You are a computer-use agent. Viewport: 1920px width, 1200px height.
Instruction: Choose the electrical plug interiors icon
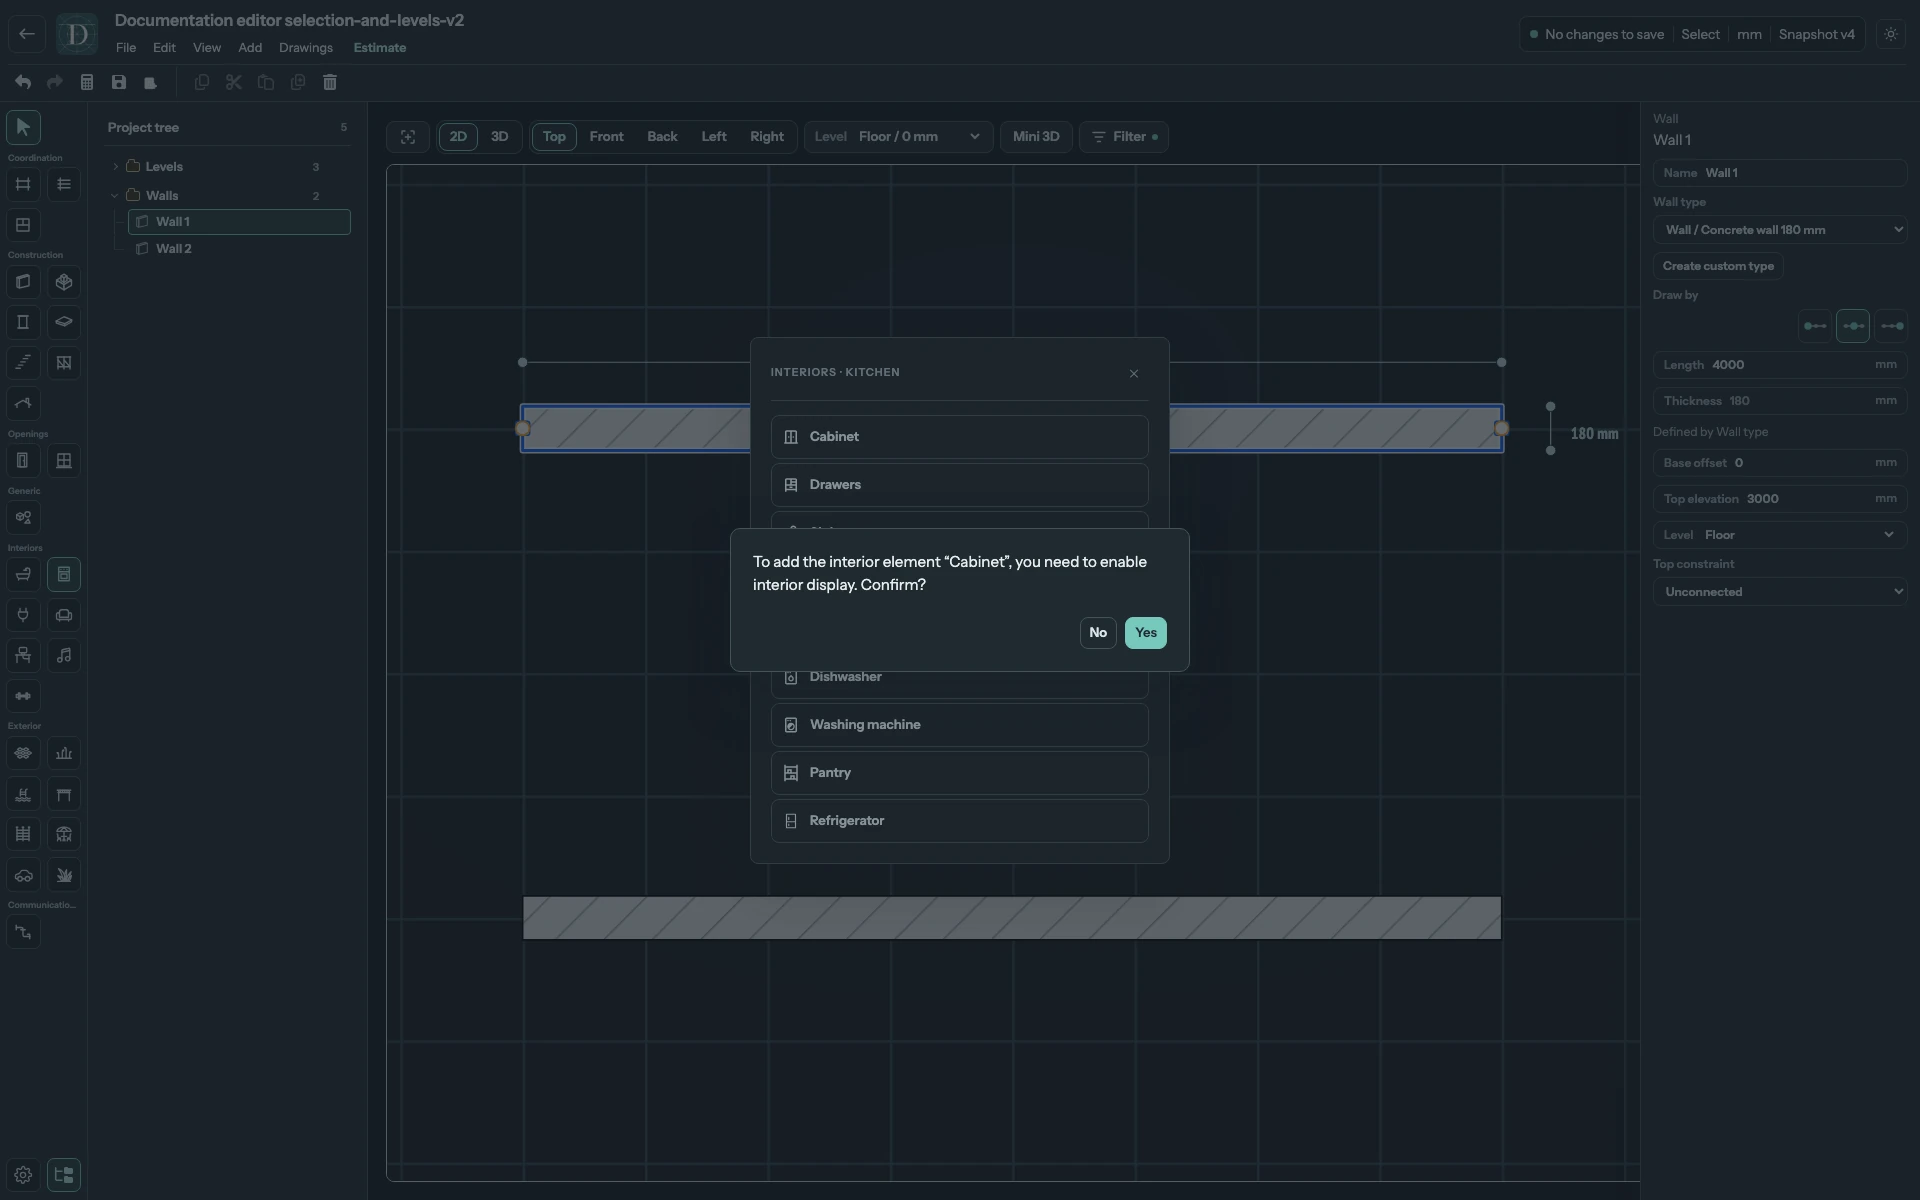click(23, 615)
